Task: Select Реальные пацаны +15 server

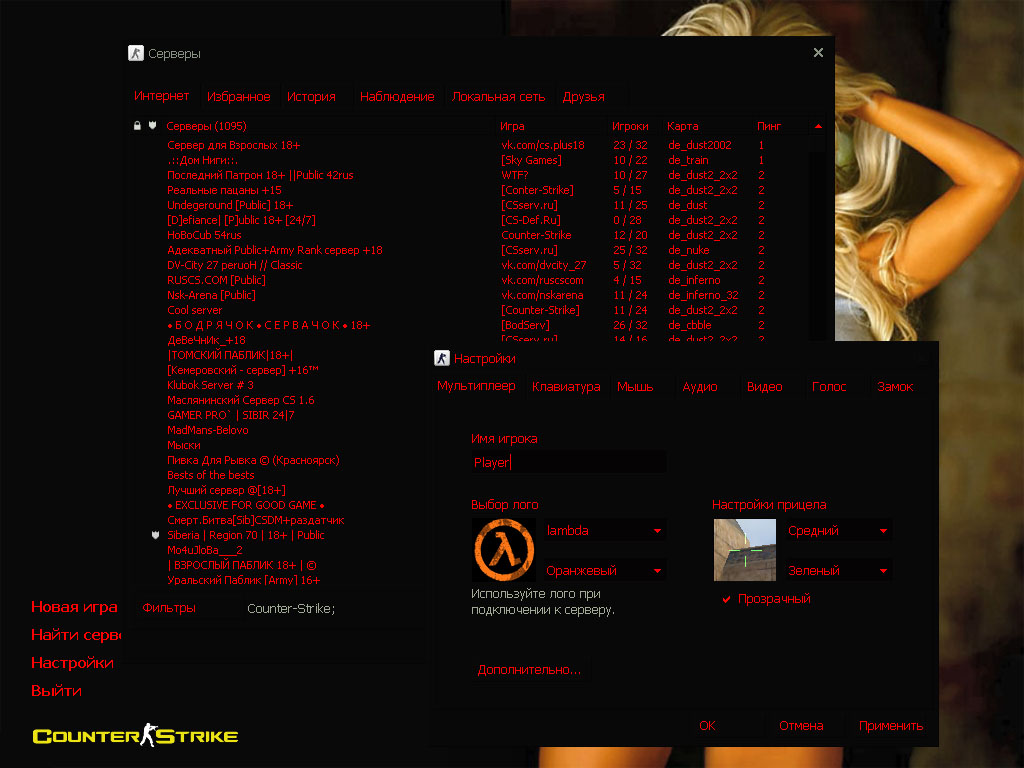Action: tap(224, 190)
